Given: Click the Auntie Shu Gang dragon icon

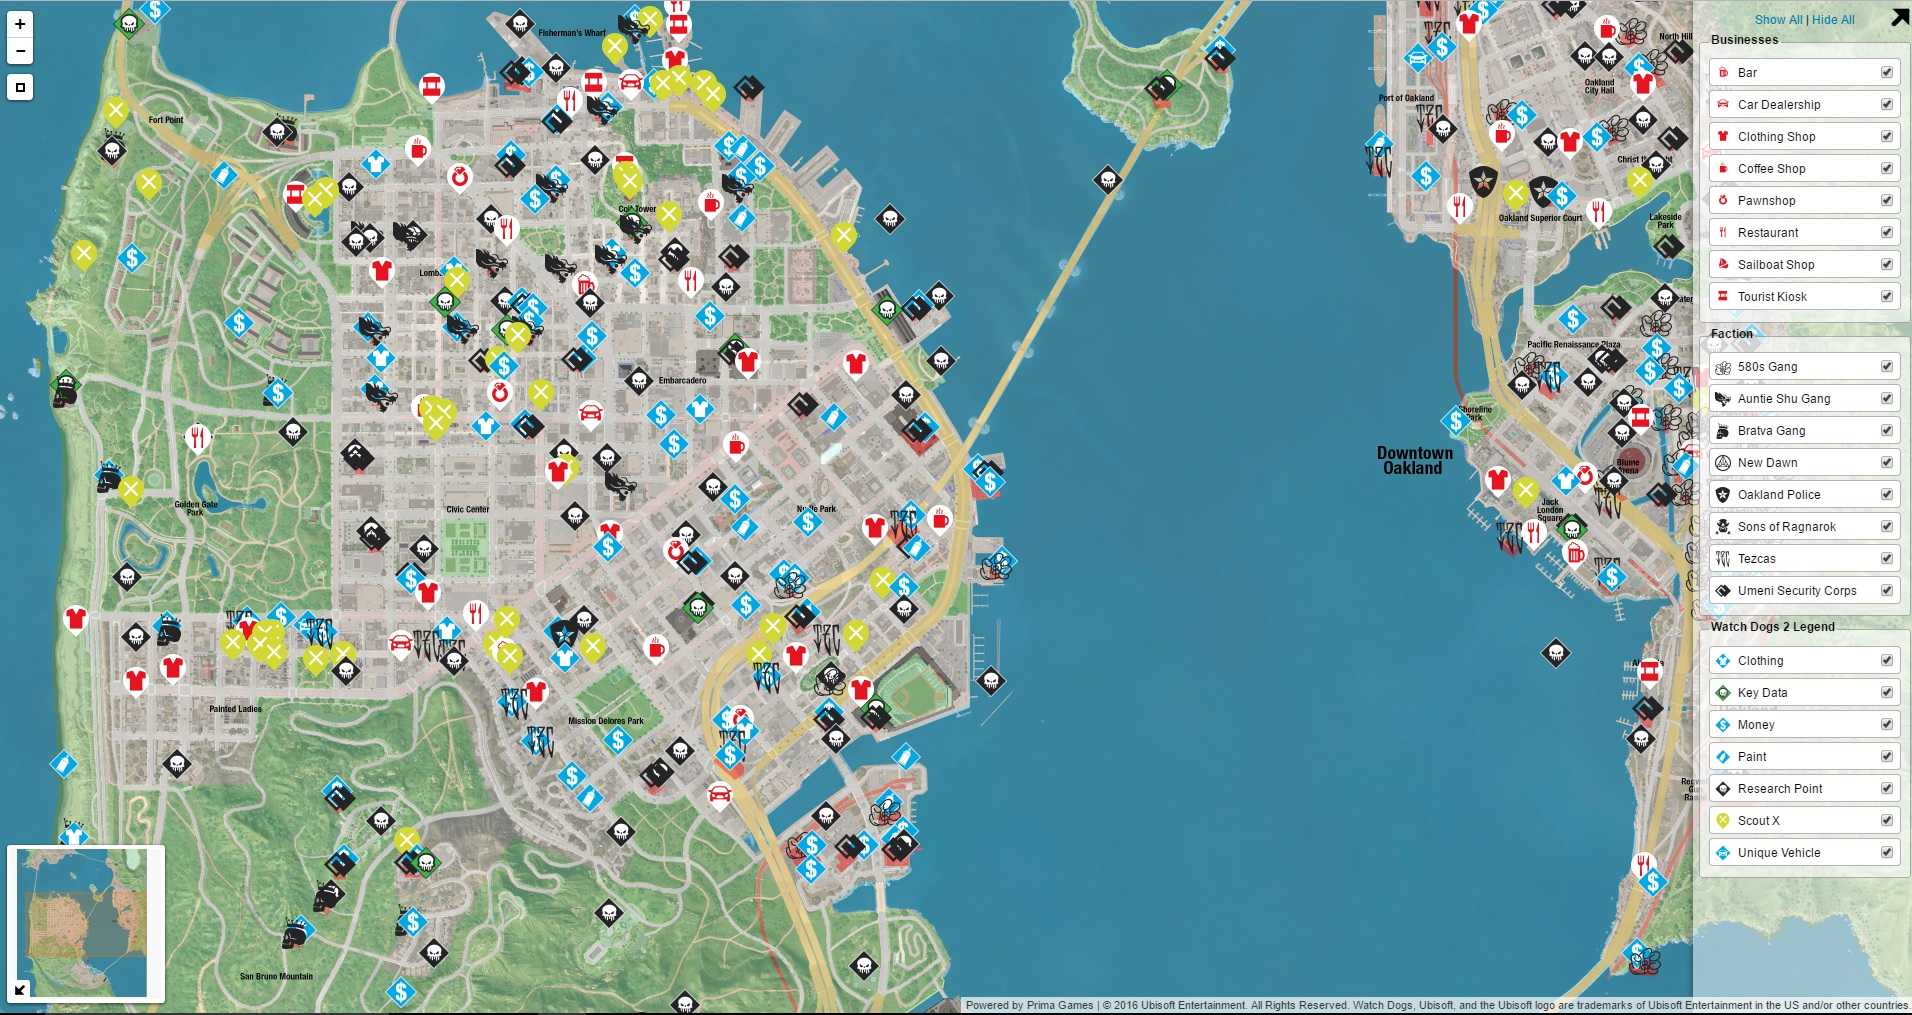Looking at the screenshot, I should coord(1723,399).
